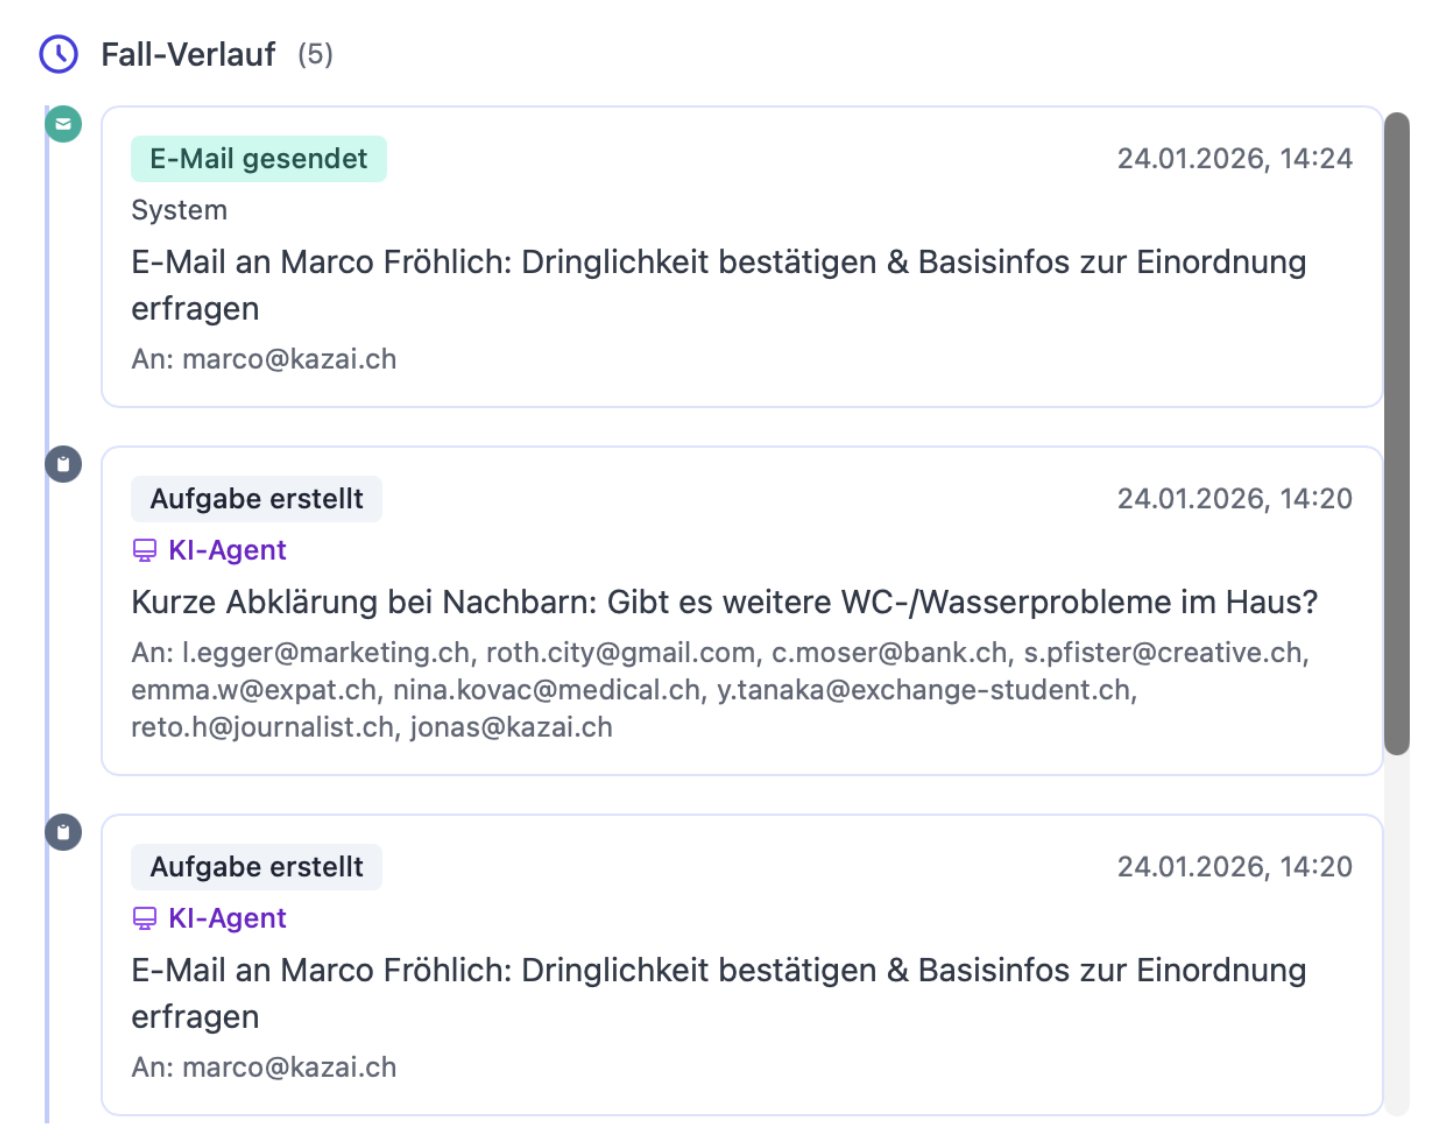Click KI-Agent monitor icon in the bottom card
1446x1146 pixels.
[x=145, y=918]
